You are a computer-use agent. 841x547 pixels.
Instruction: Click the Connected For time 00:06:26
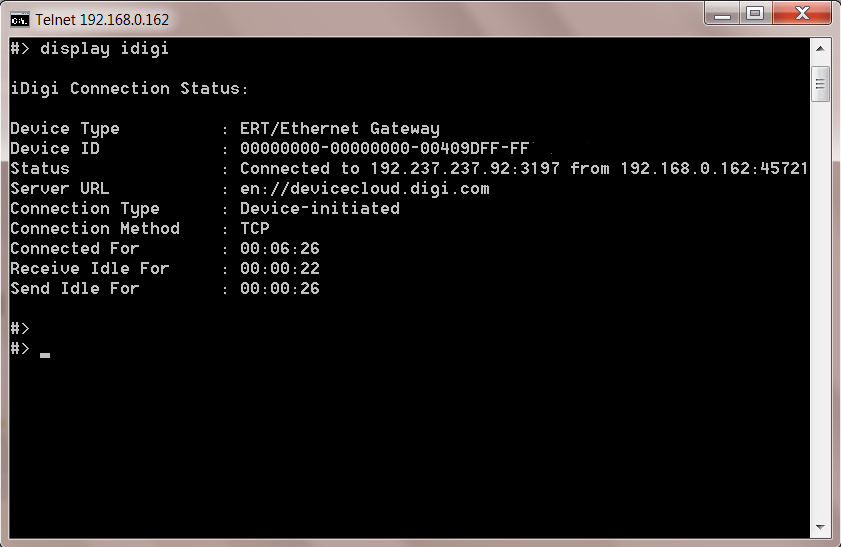[x=279, y=249]
